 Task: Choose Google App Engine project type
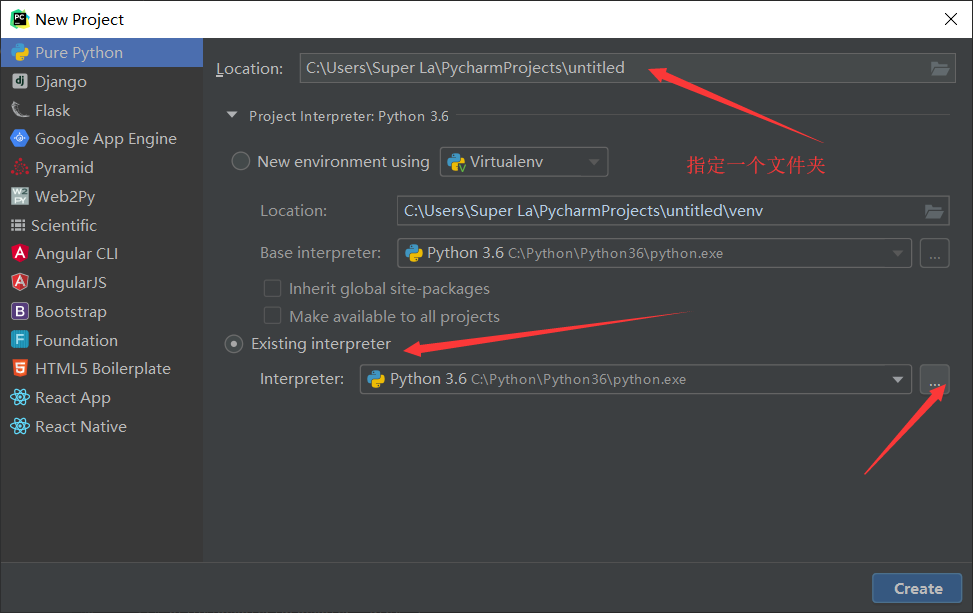(x=102, y=138)
